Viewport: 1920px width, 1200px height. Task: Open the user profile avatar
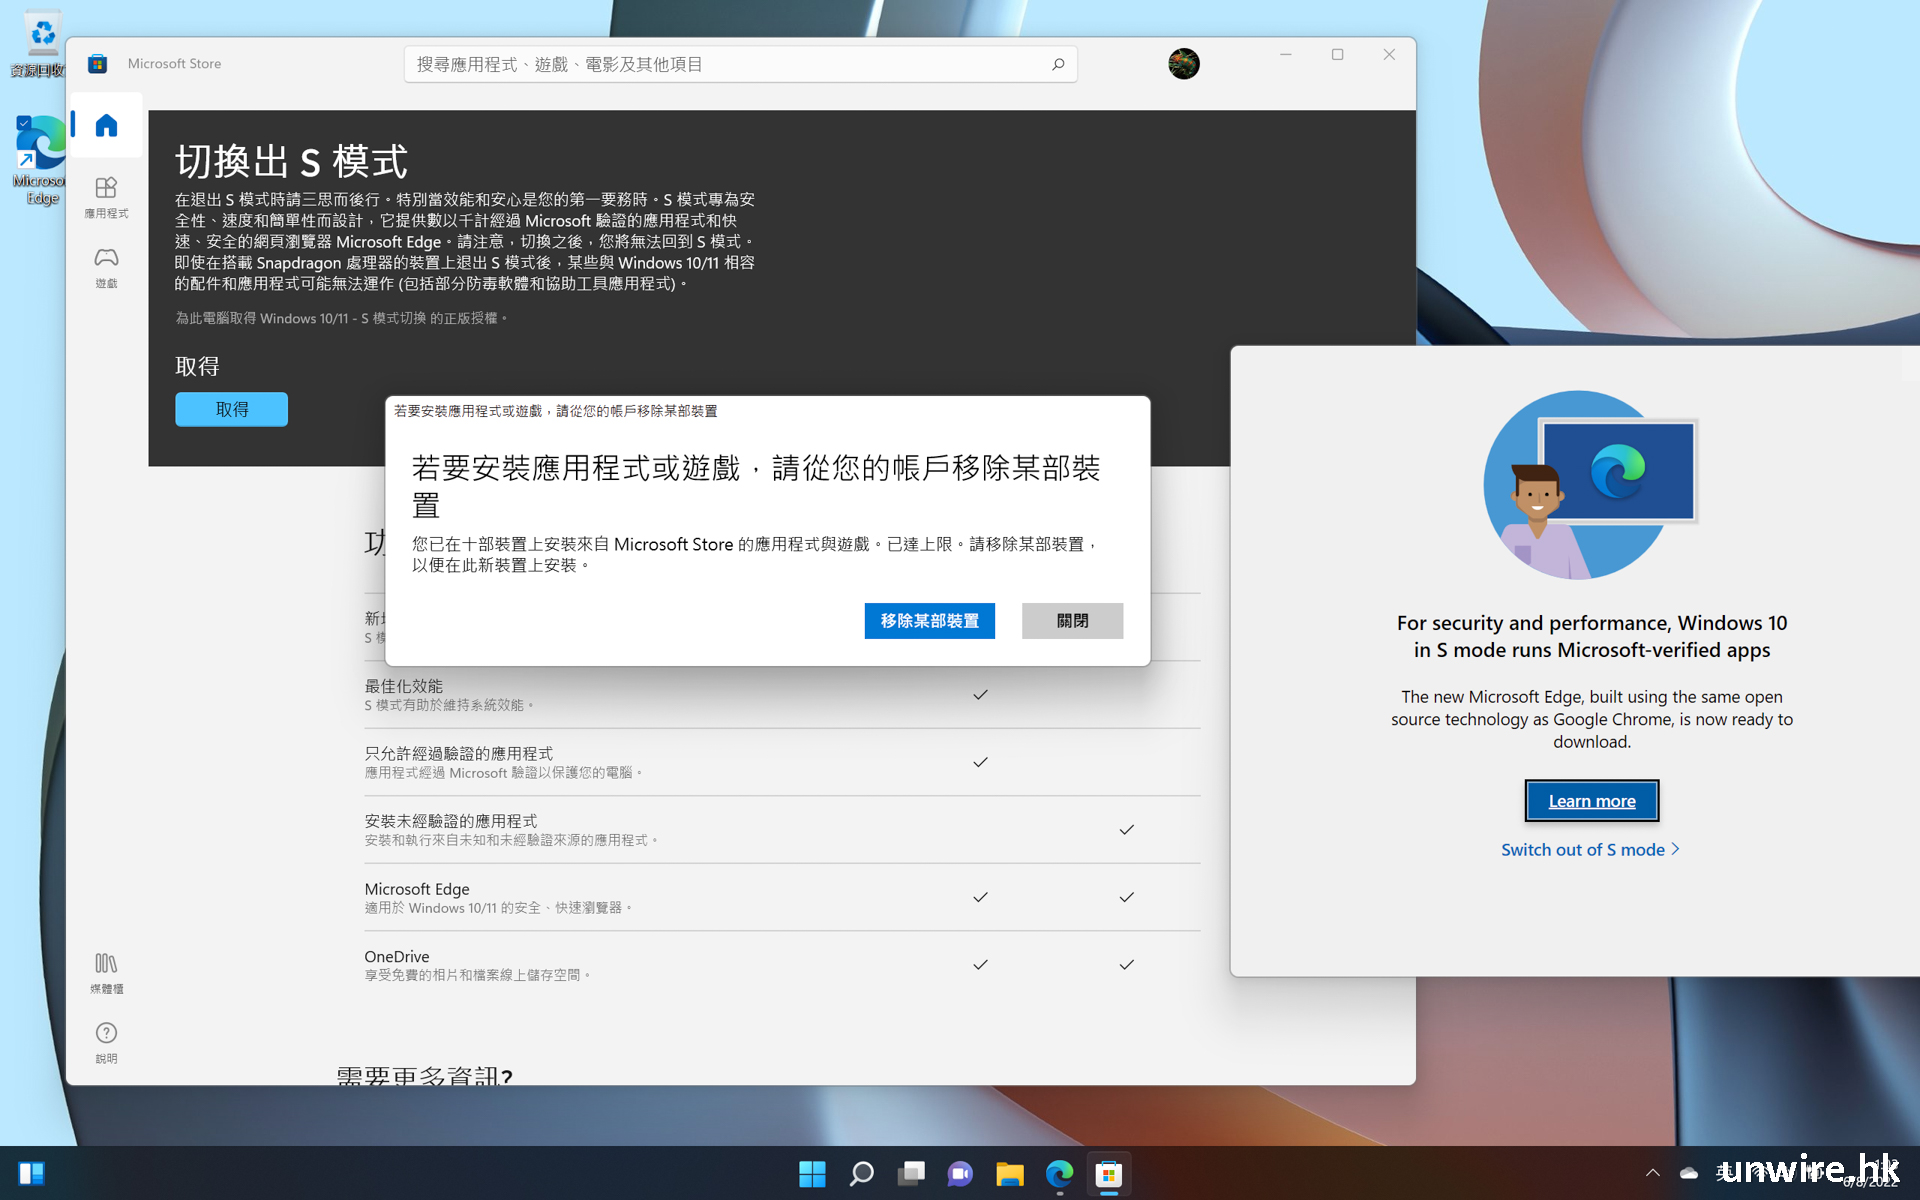click(1183, 64)
